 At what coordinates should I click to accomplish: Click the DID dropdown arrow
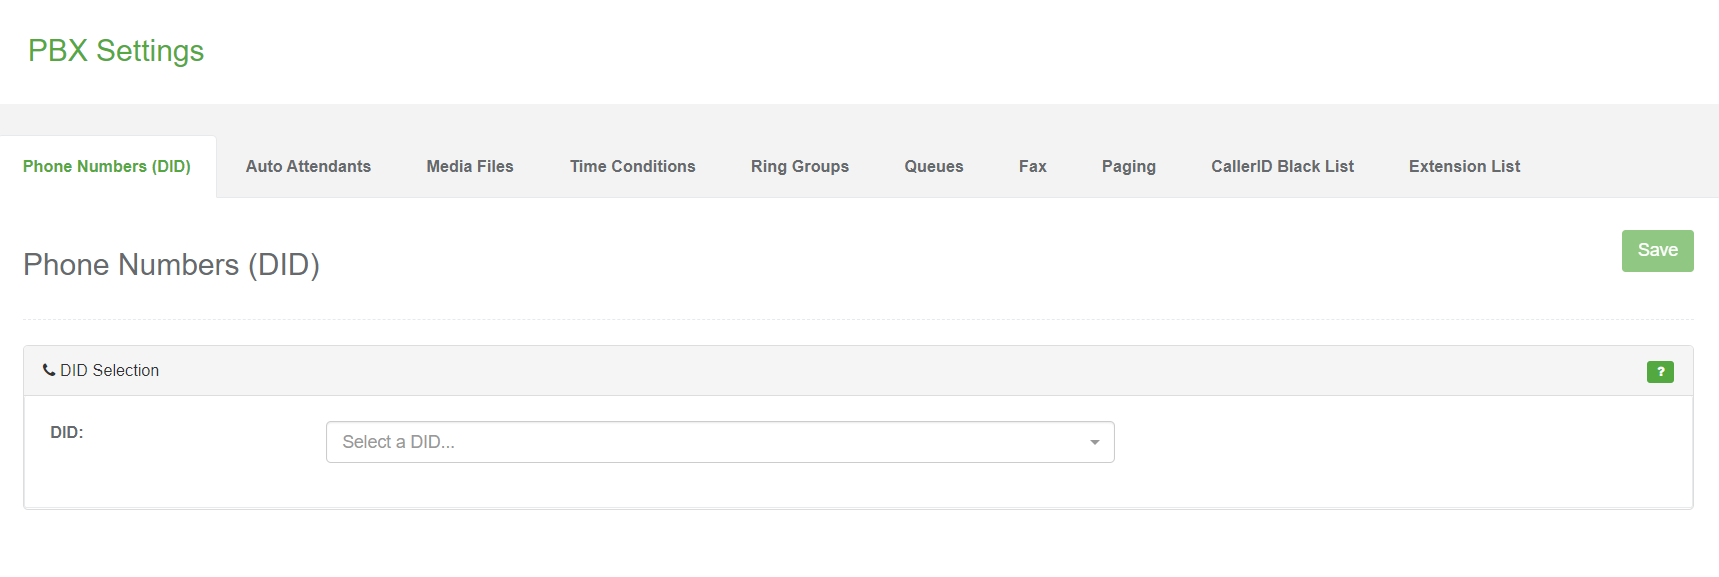click(x=1095, y=442)
